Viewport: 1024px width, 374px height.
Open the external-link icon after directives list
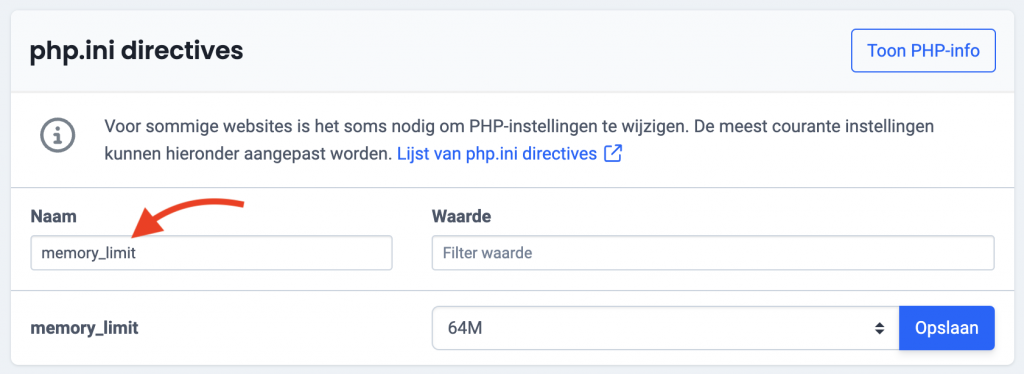tap(613, 154)
